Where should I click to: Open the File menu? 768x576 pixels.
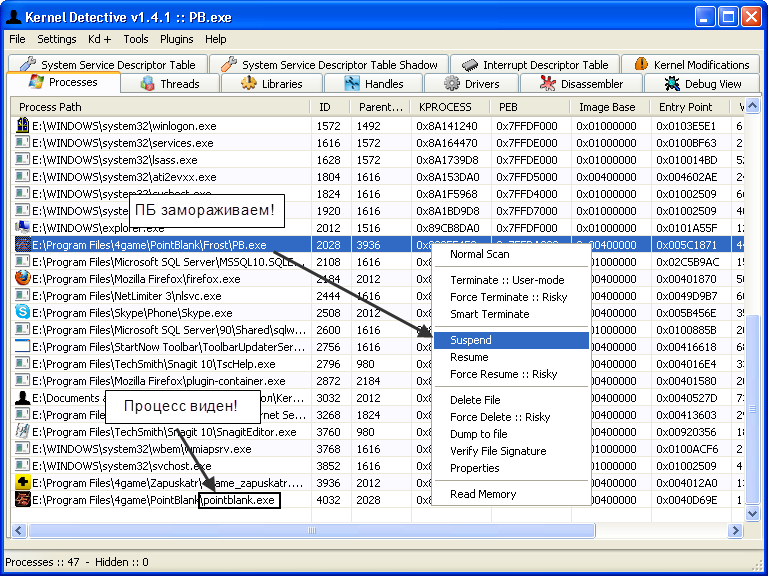pyautogui.click(x=17, y=39)
